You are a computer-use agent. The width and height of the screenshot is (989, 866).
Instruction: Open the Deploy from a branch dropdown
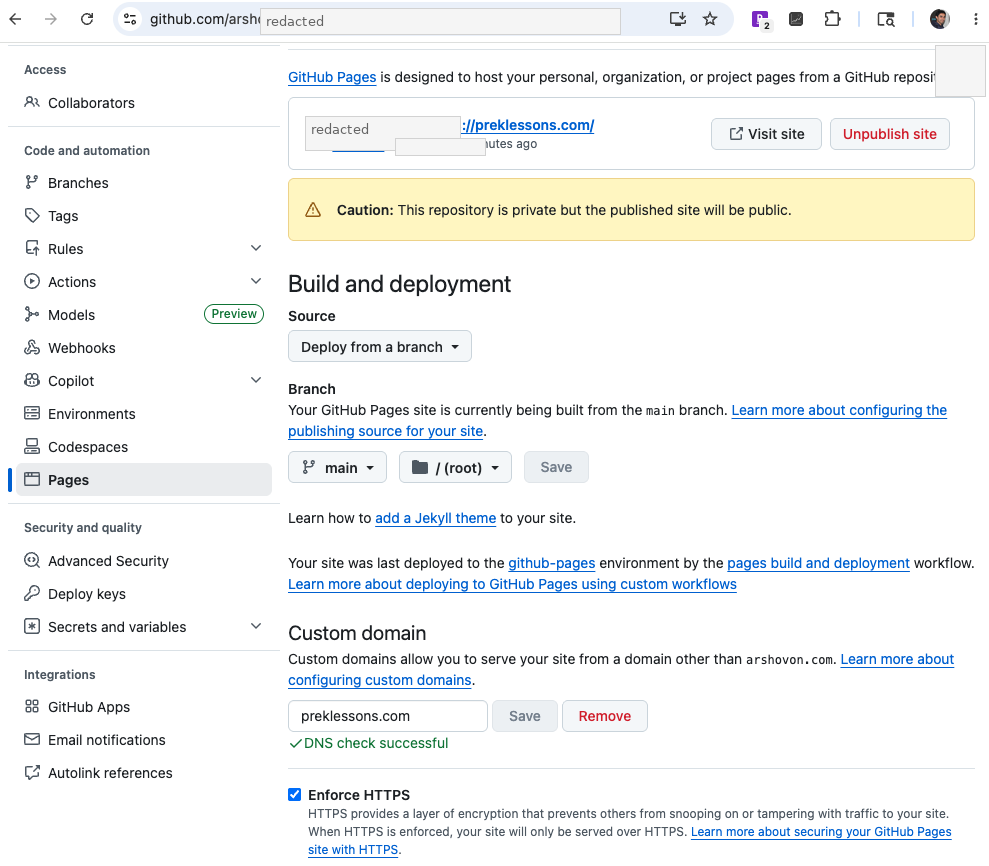click(380, 346)
